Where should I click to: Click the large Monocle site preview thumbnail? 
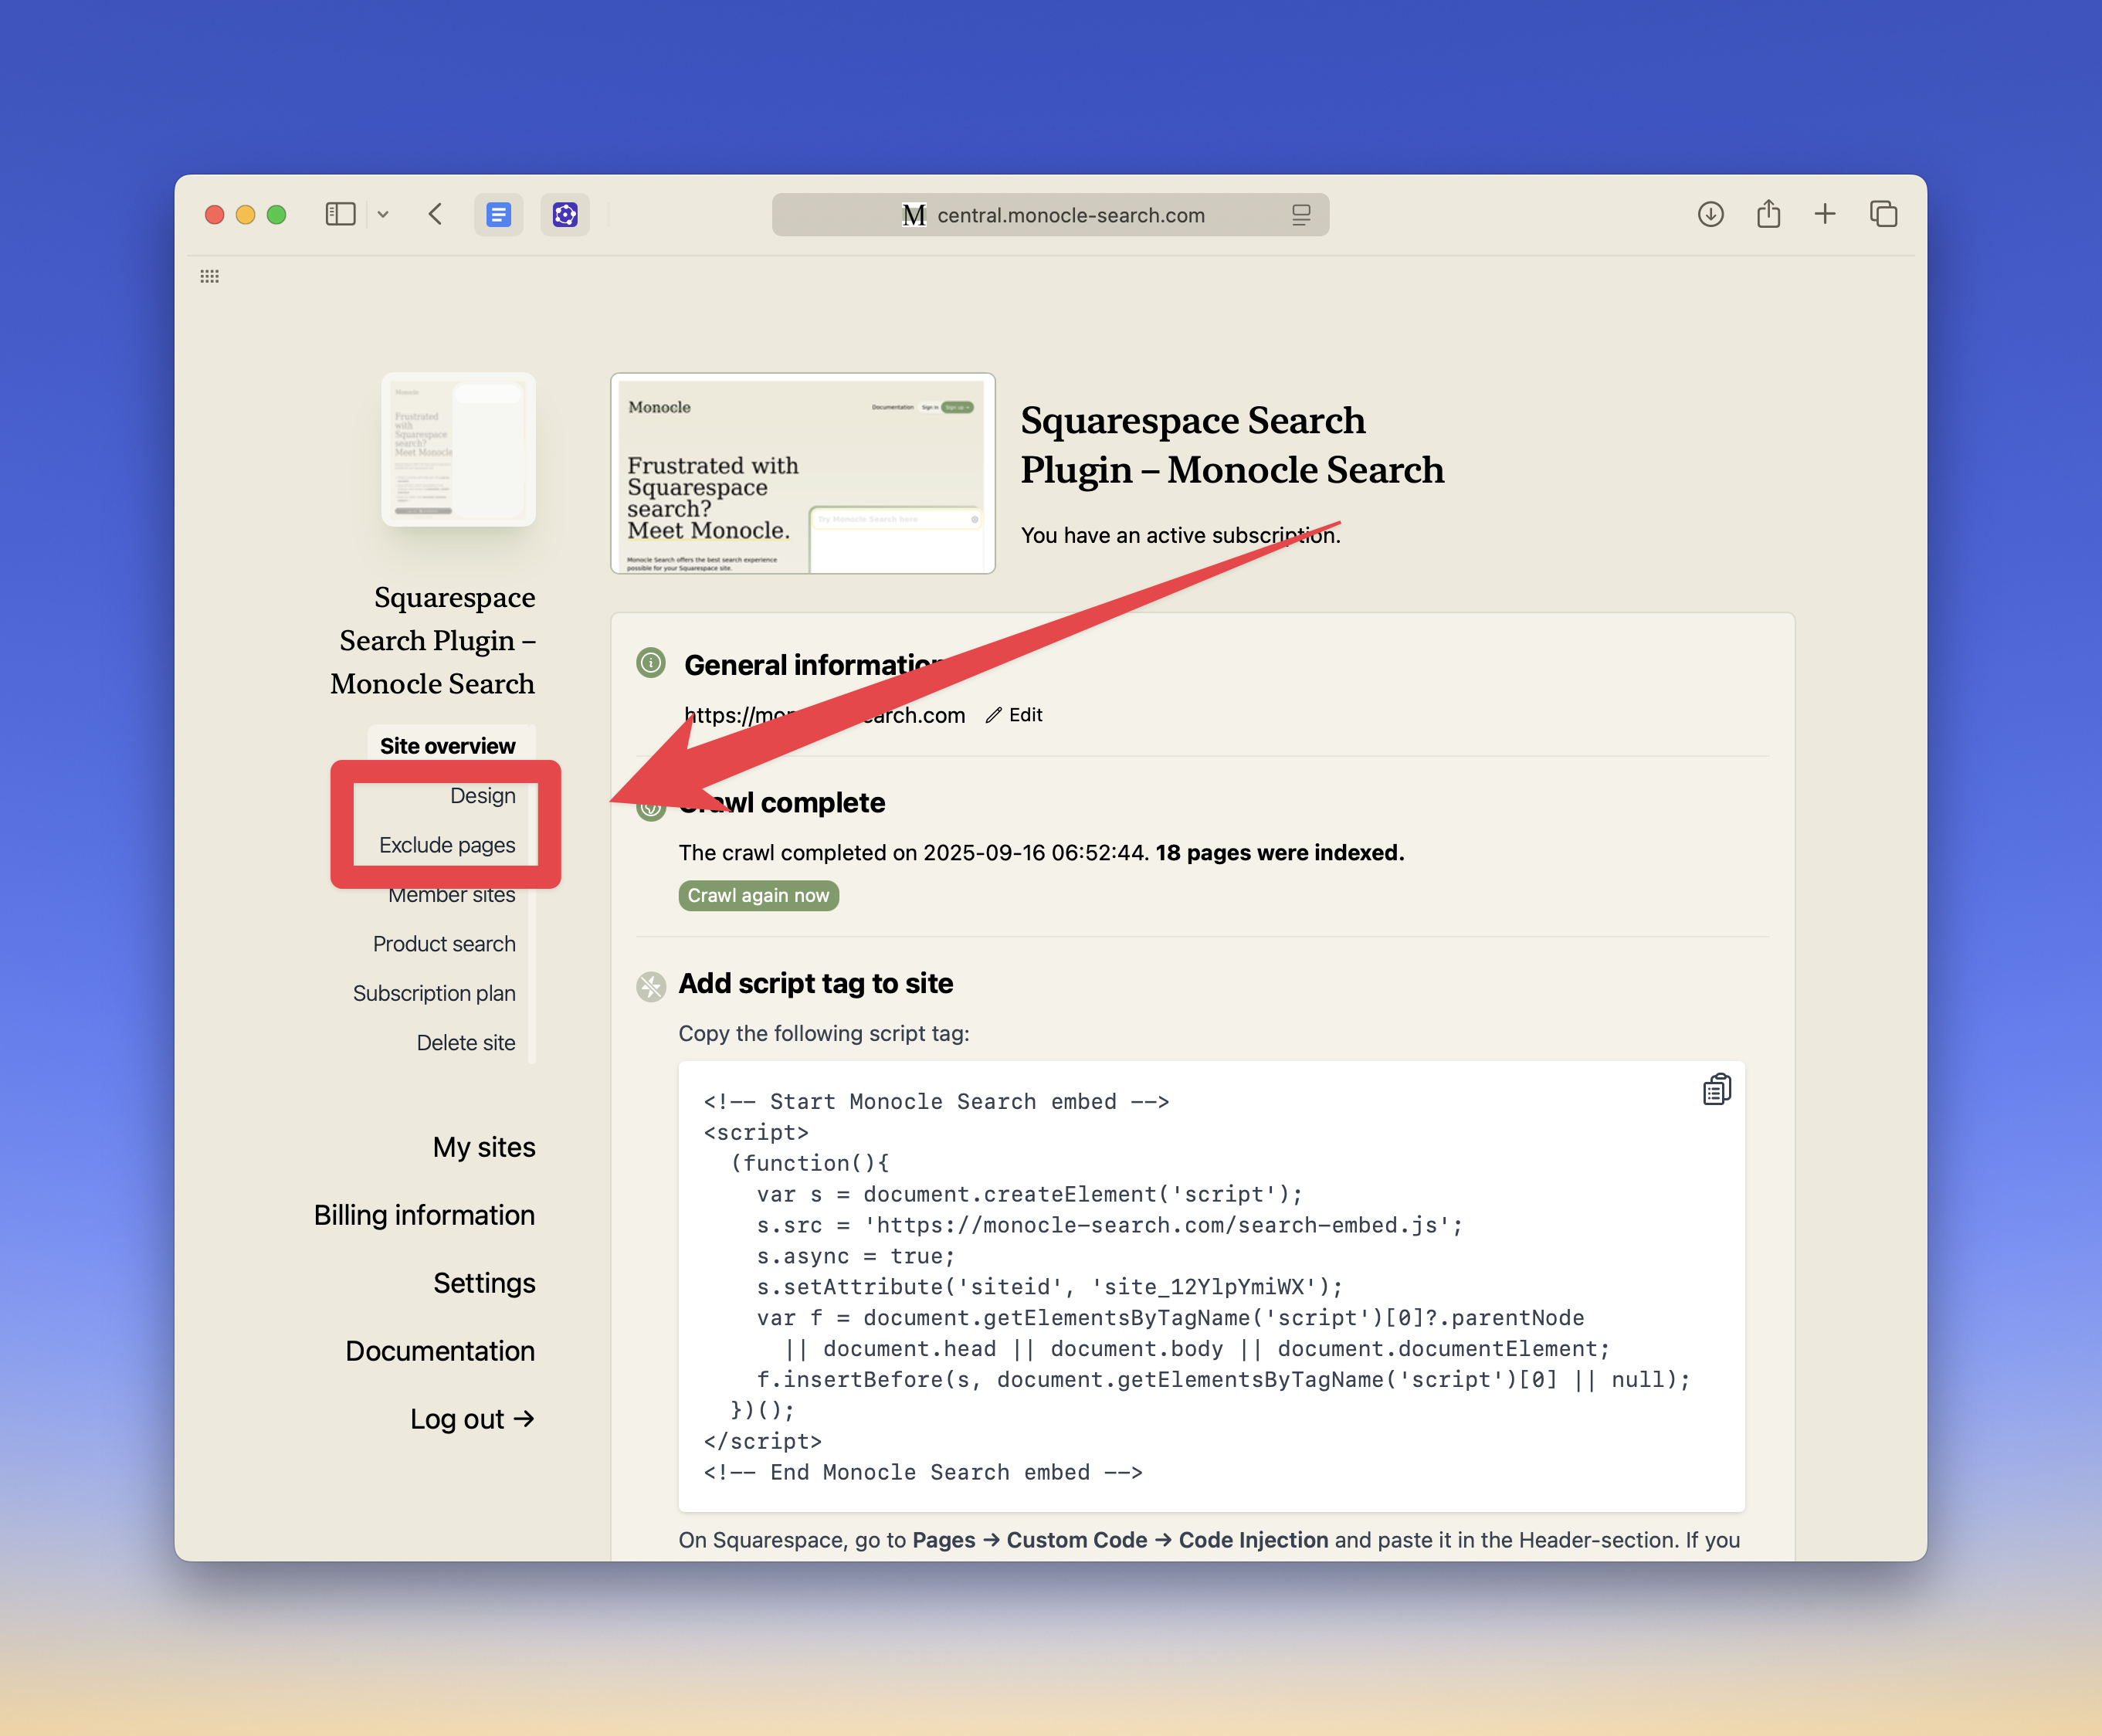pyautogui.click(x=802, y=474)
